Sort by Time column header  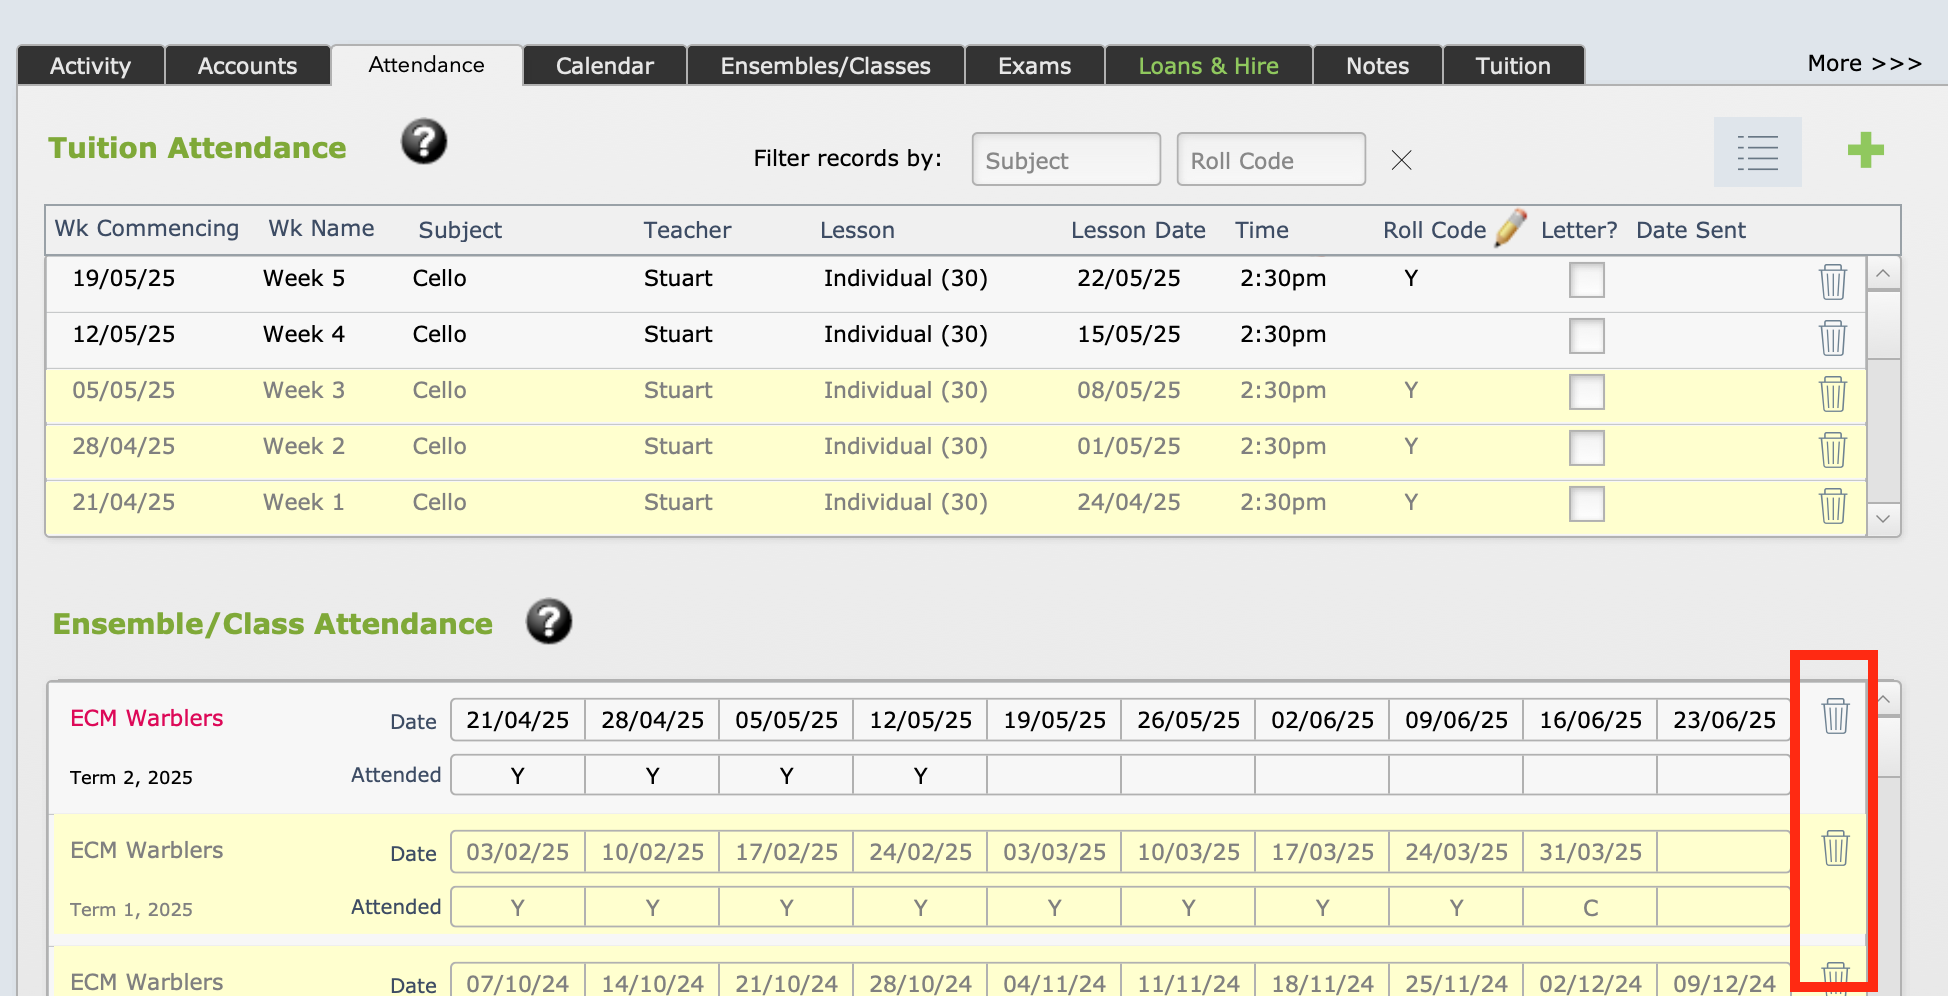tap(1262, 230)
